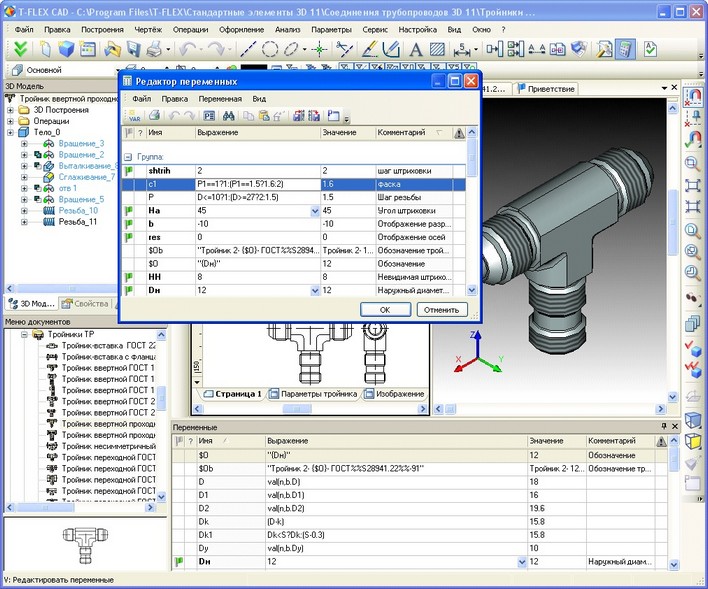The image size is (708, 589).
Task: Toggle the flag on Dн row in bottom Переменные panel
Action: click(x=179, y=561)
